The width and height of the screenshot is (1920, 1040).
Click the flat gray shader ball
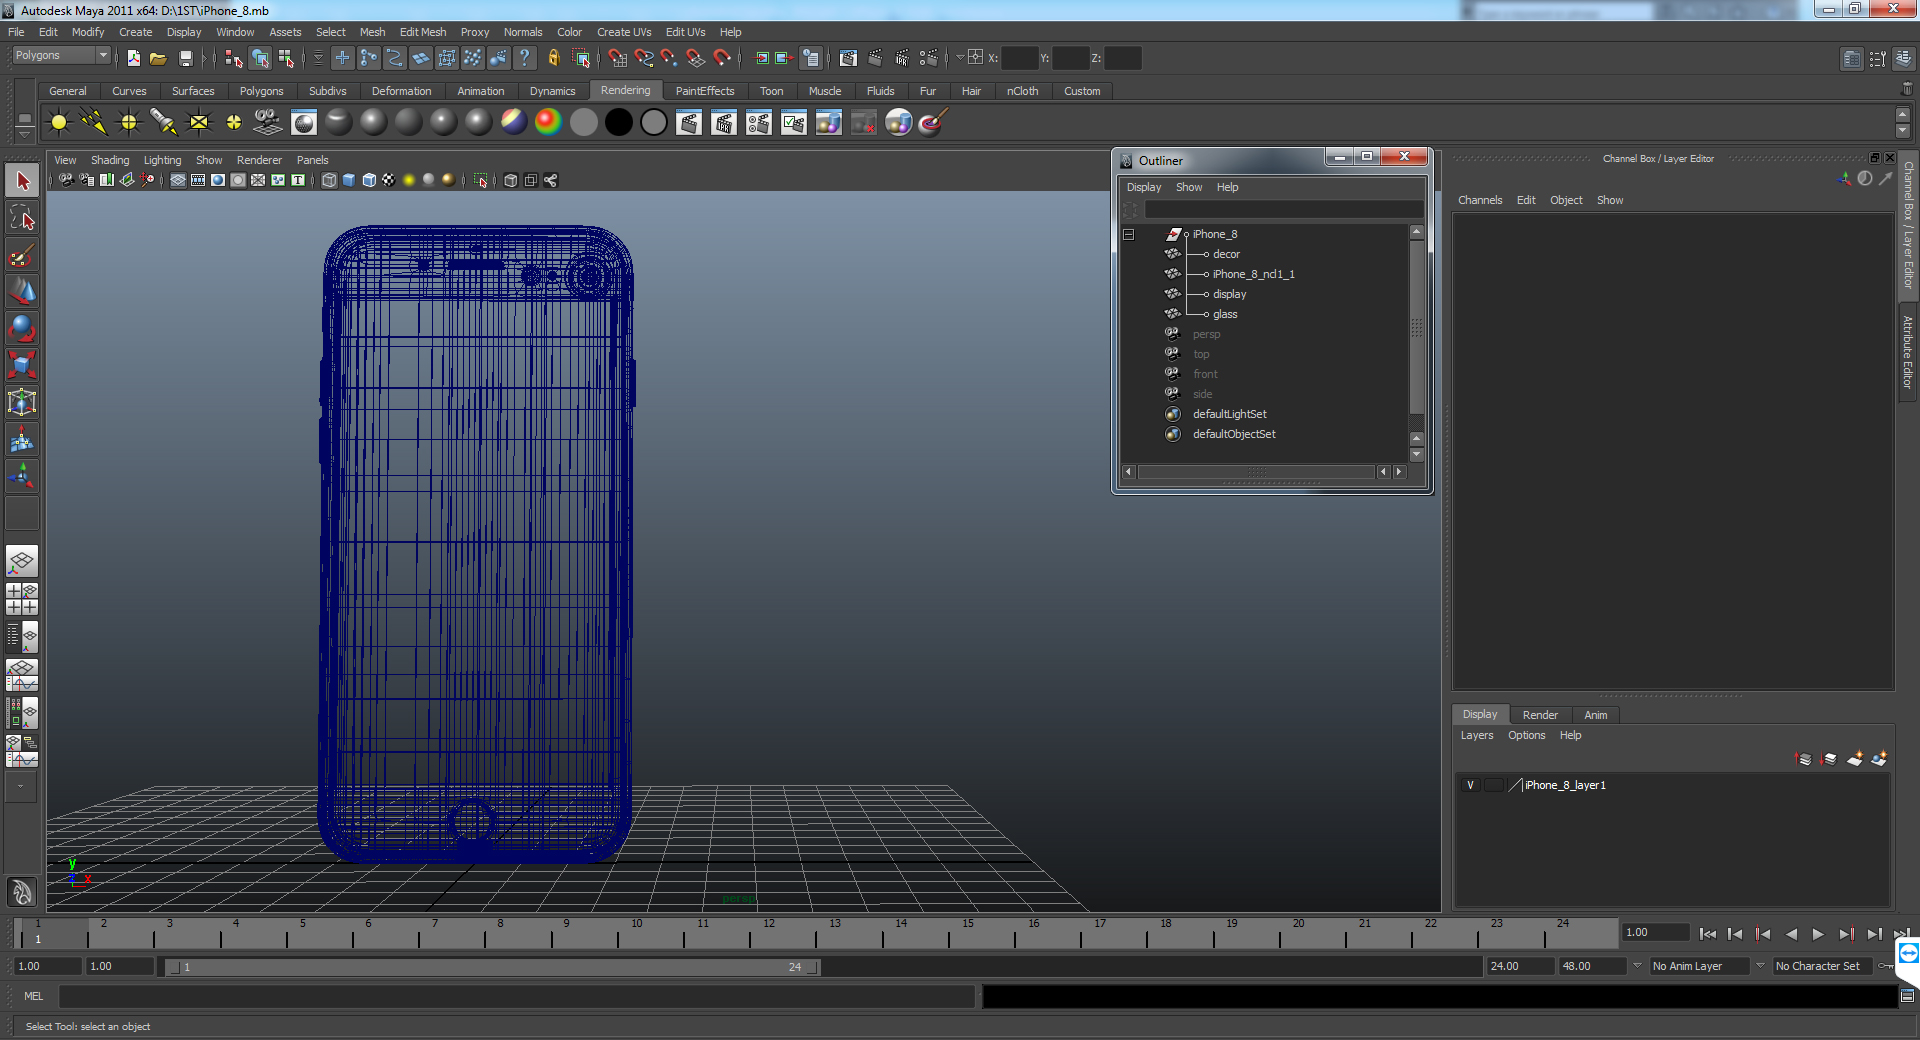pos(584,122)
